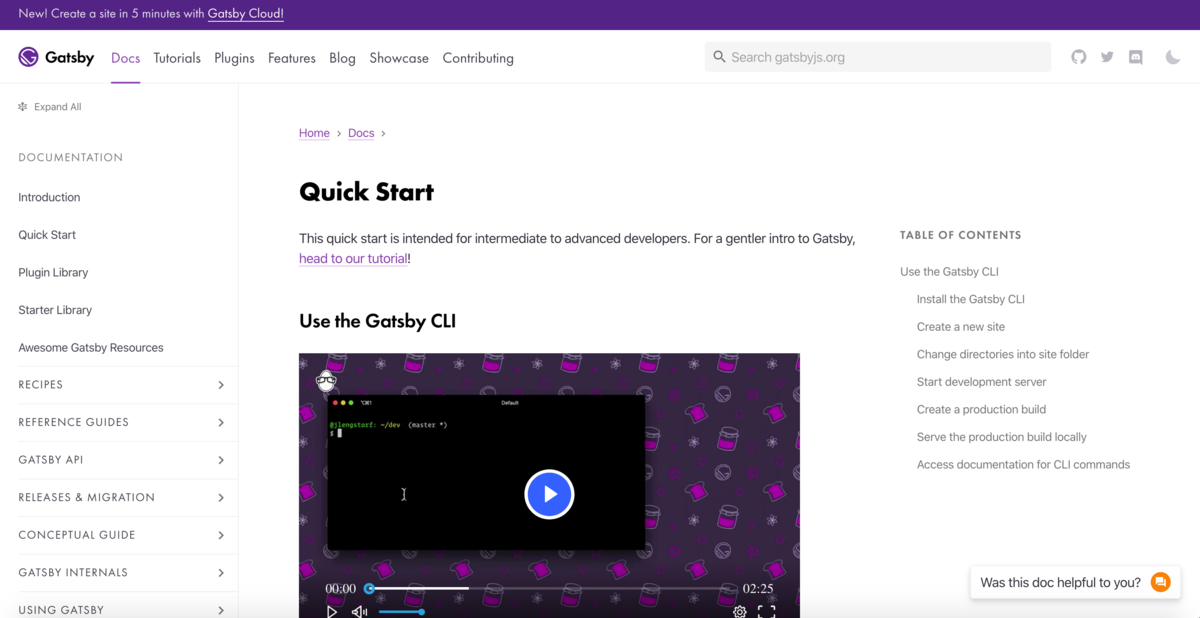Open the GitHub icon link
Screen dimensions: 1200x618
click(1078, 57)
